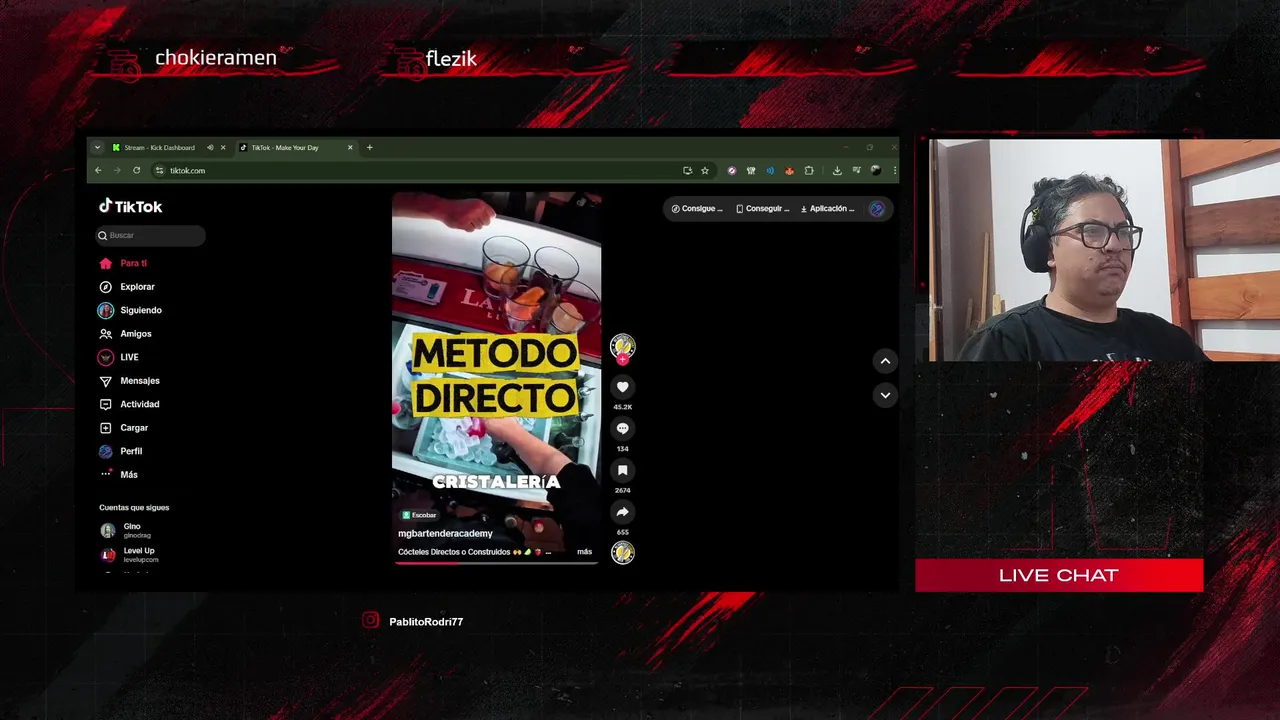Mute the Kick Dashboard tab audio
The width and height of the screenshot is (1280, 720).
point(210,148)
